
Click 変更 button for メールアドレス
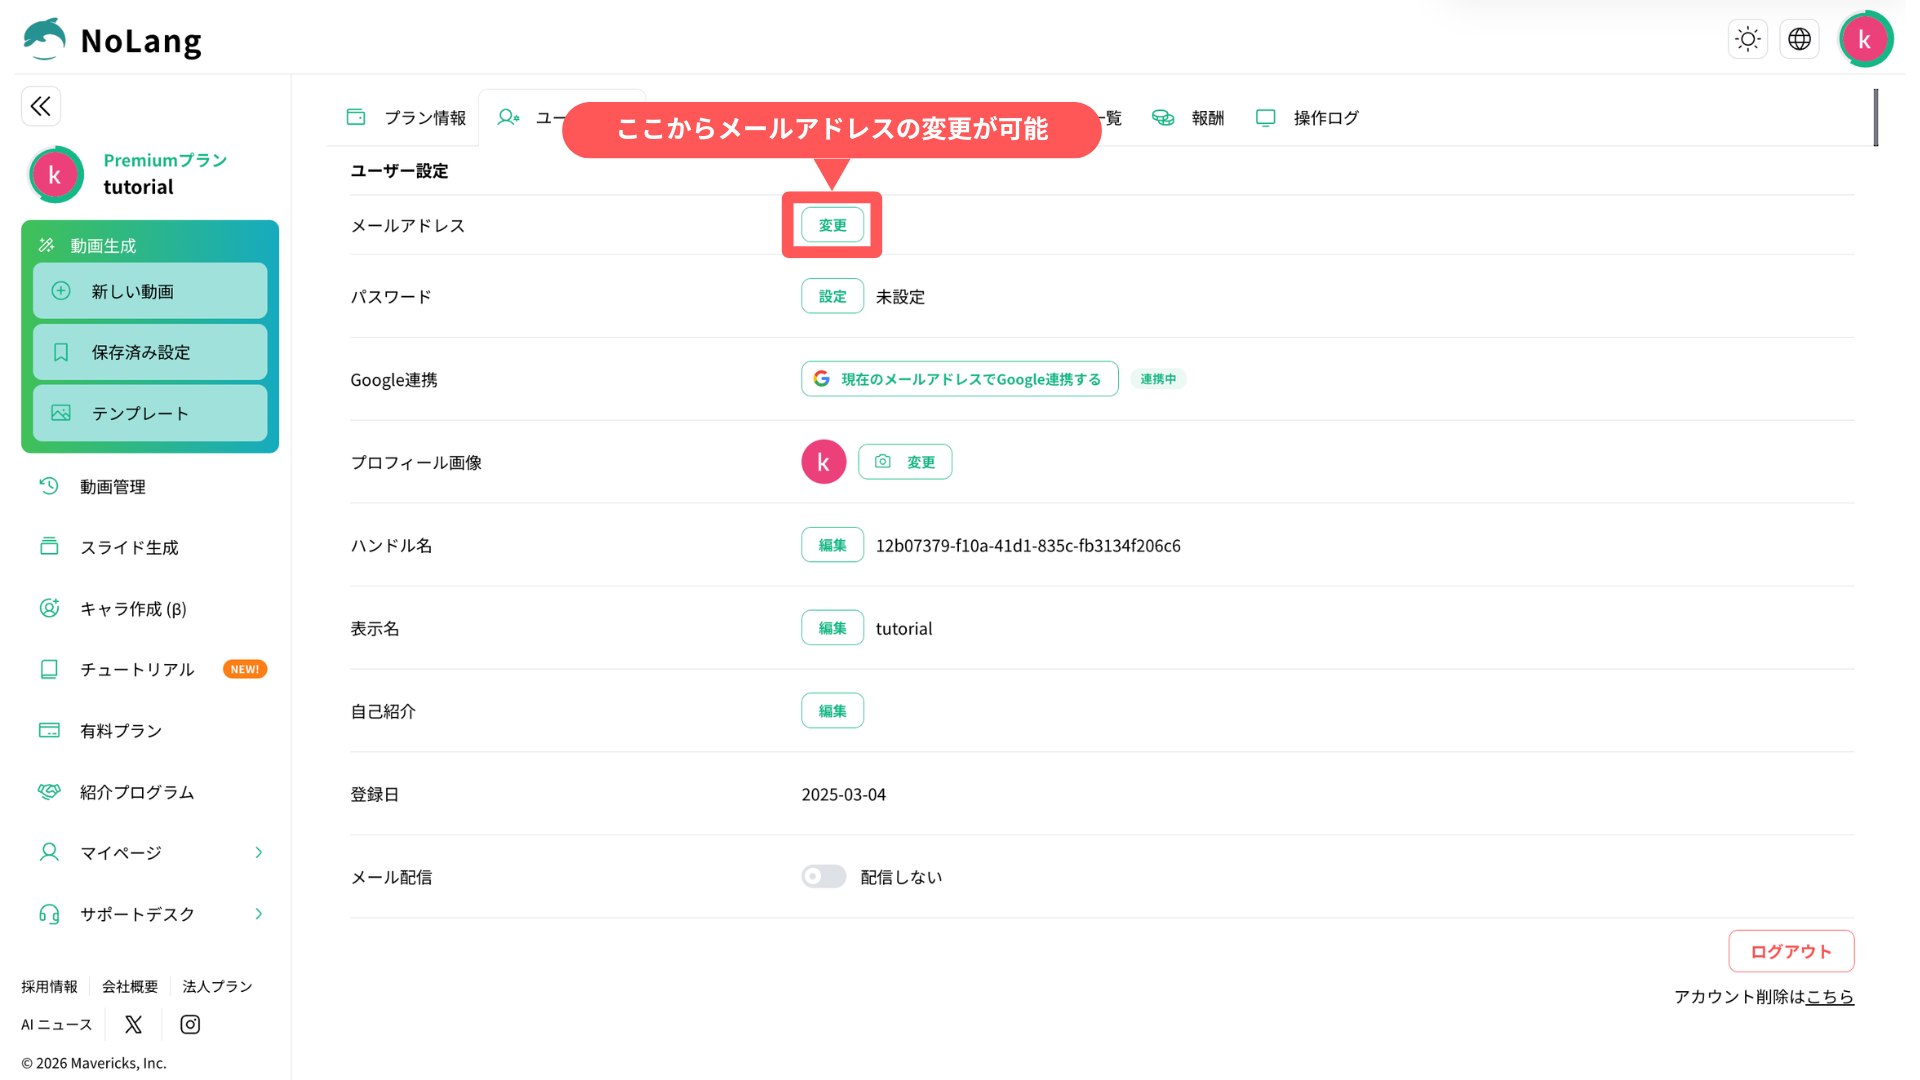[x=832, y=225]
